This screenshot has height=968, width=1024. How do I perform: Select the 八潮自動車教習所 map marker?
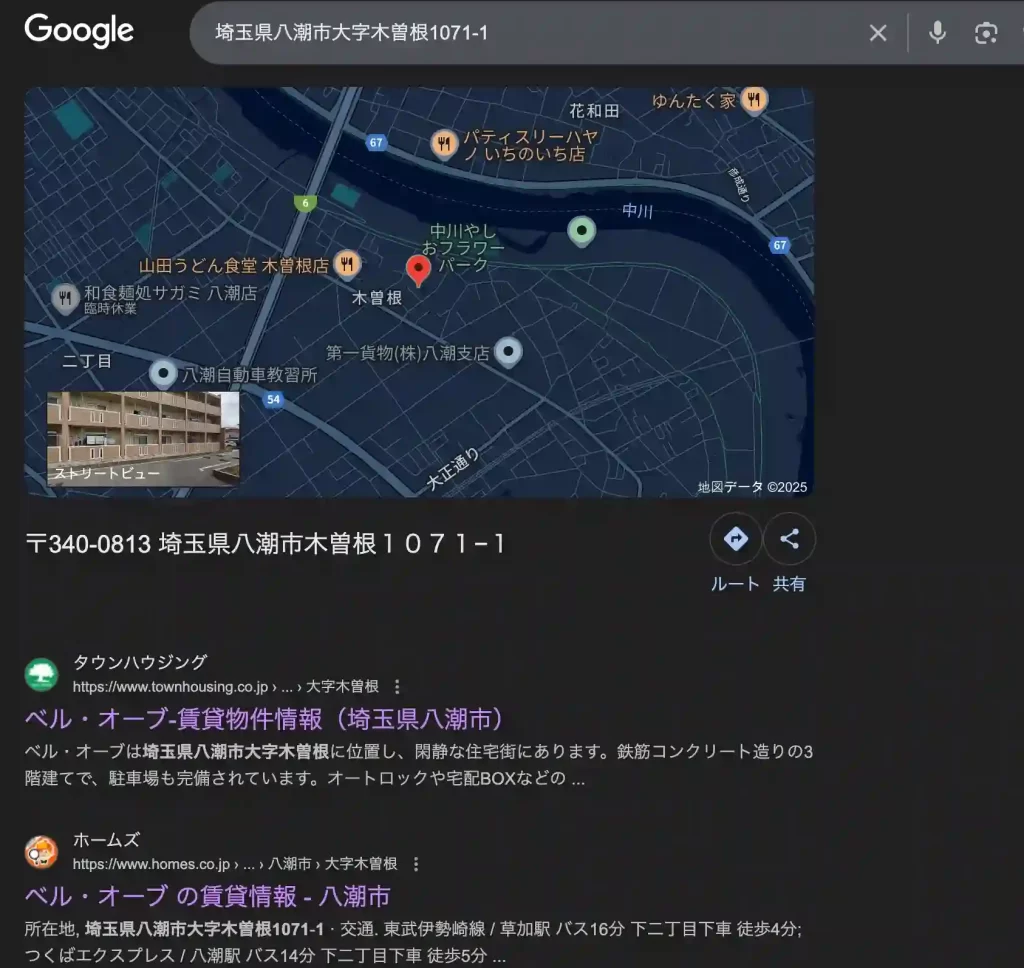163,374
